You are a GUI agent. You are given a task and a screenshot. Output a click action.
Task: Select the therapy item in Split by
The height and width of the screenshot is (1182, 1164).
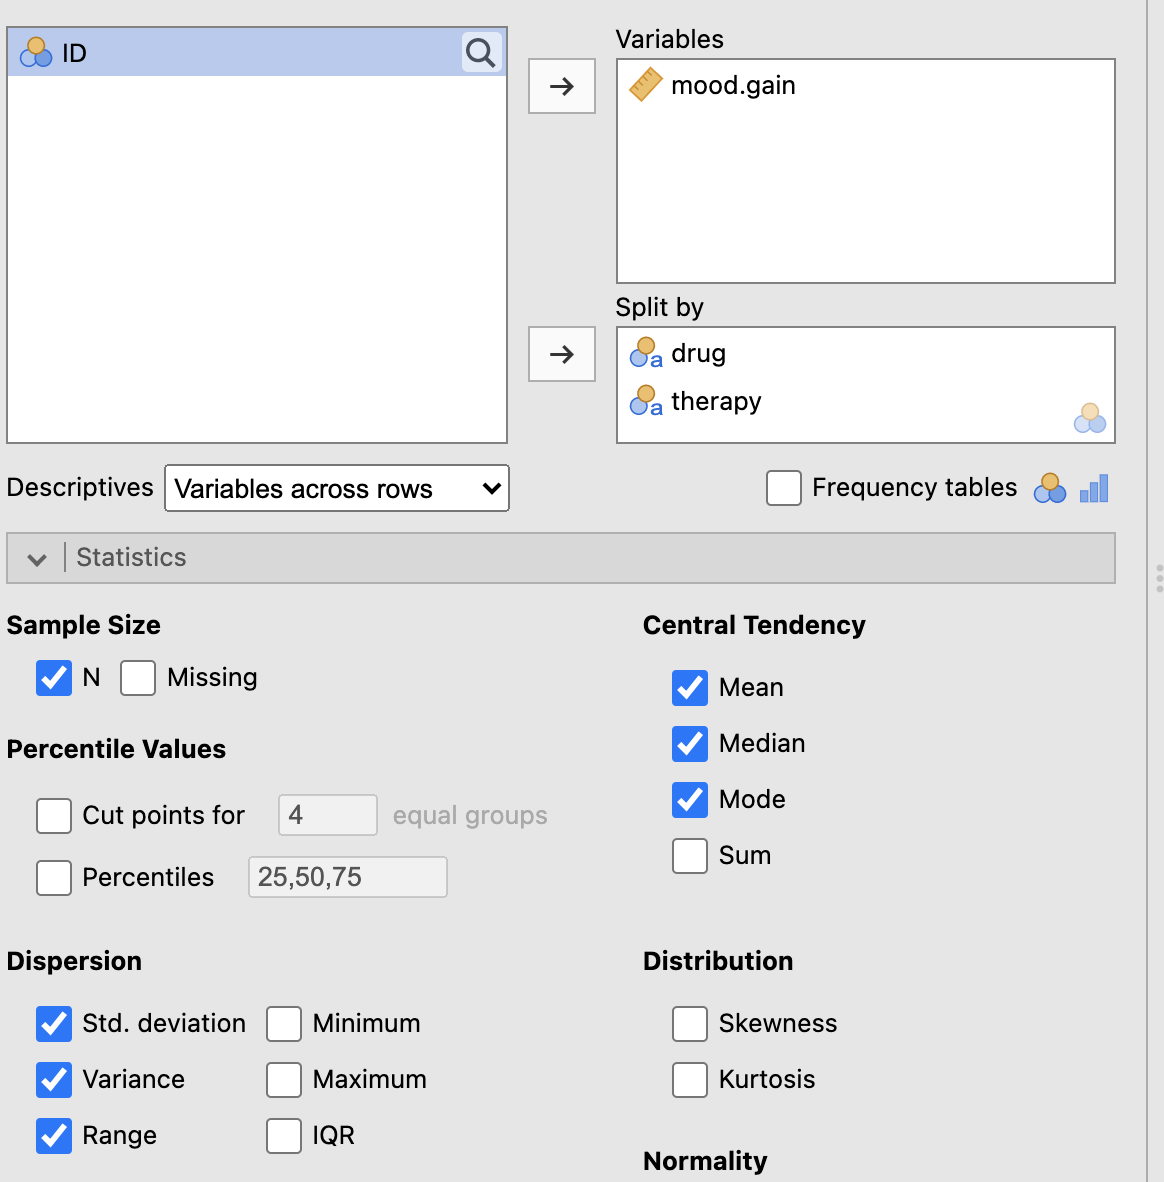click(716, 401)
